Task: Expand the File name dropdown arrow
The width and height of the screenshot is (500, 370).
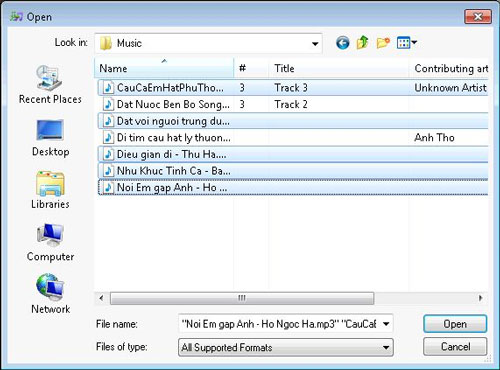Action: [x=386, y=324]
